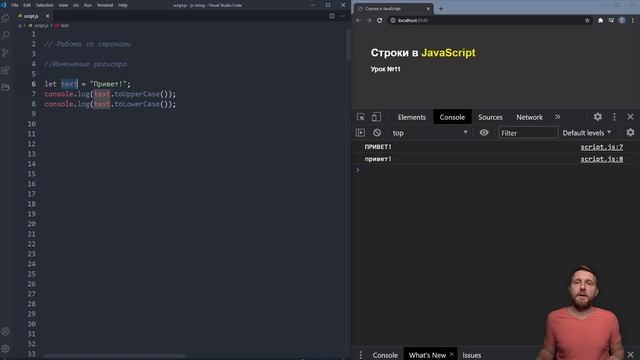Select the Issues drawer tab
Image resolution: width=640 pixels, height=360 pixels.
coord(471,355)
